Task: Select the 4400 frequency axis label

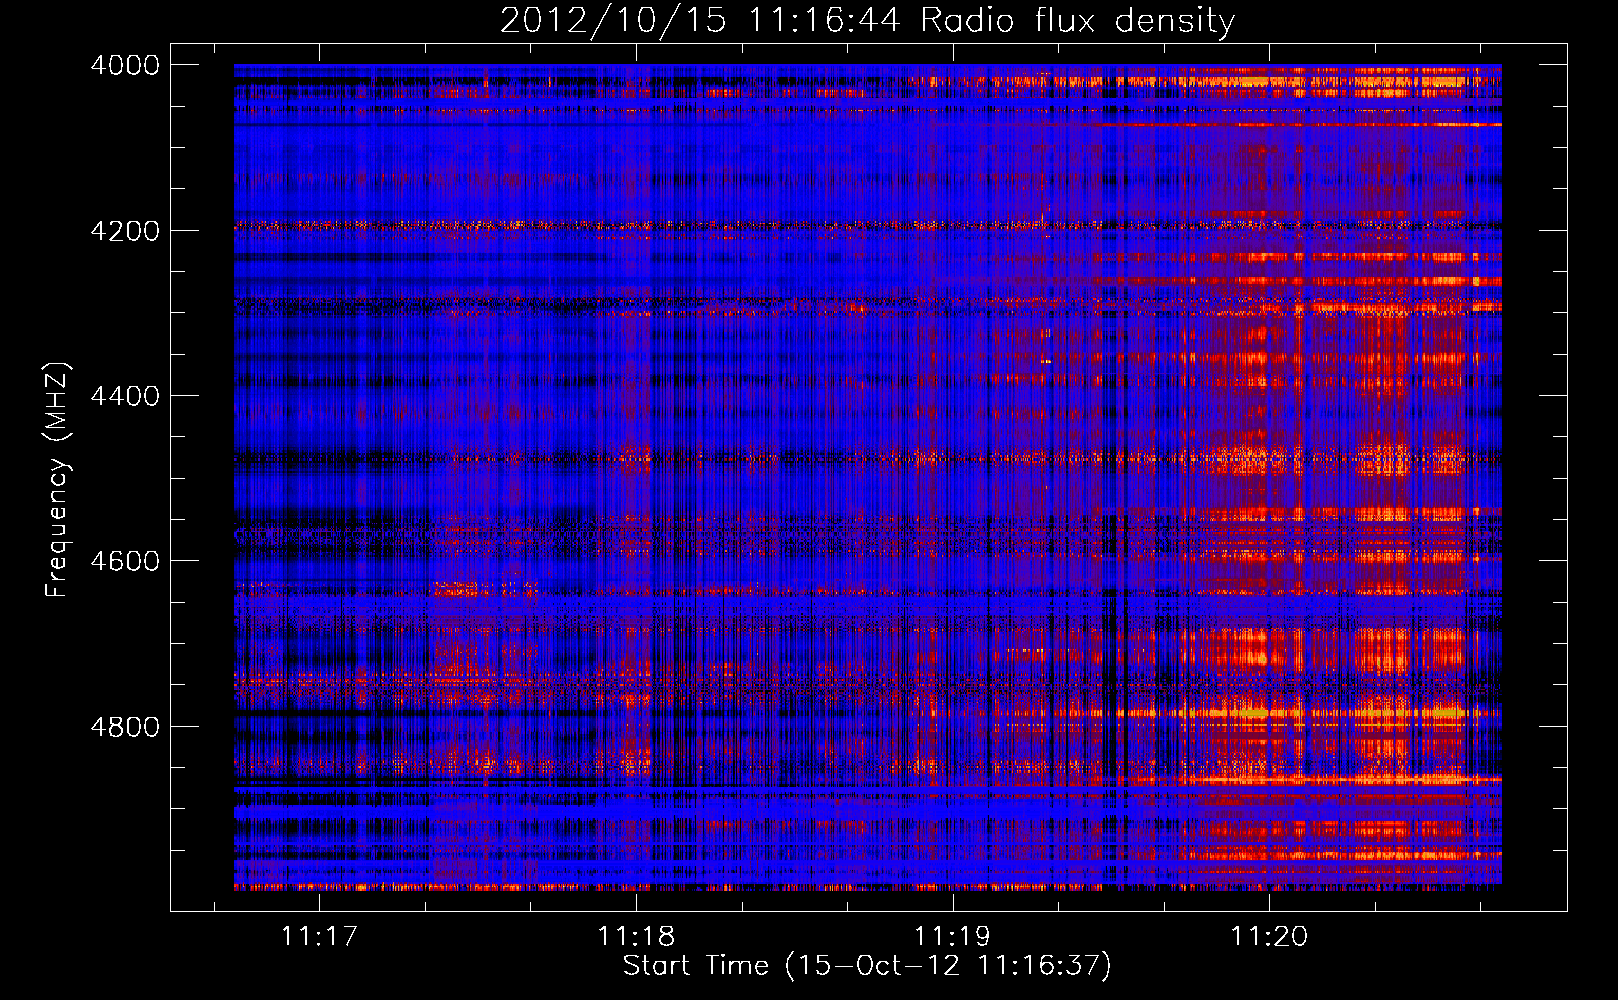Action: [x=125, y=396]
